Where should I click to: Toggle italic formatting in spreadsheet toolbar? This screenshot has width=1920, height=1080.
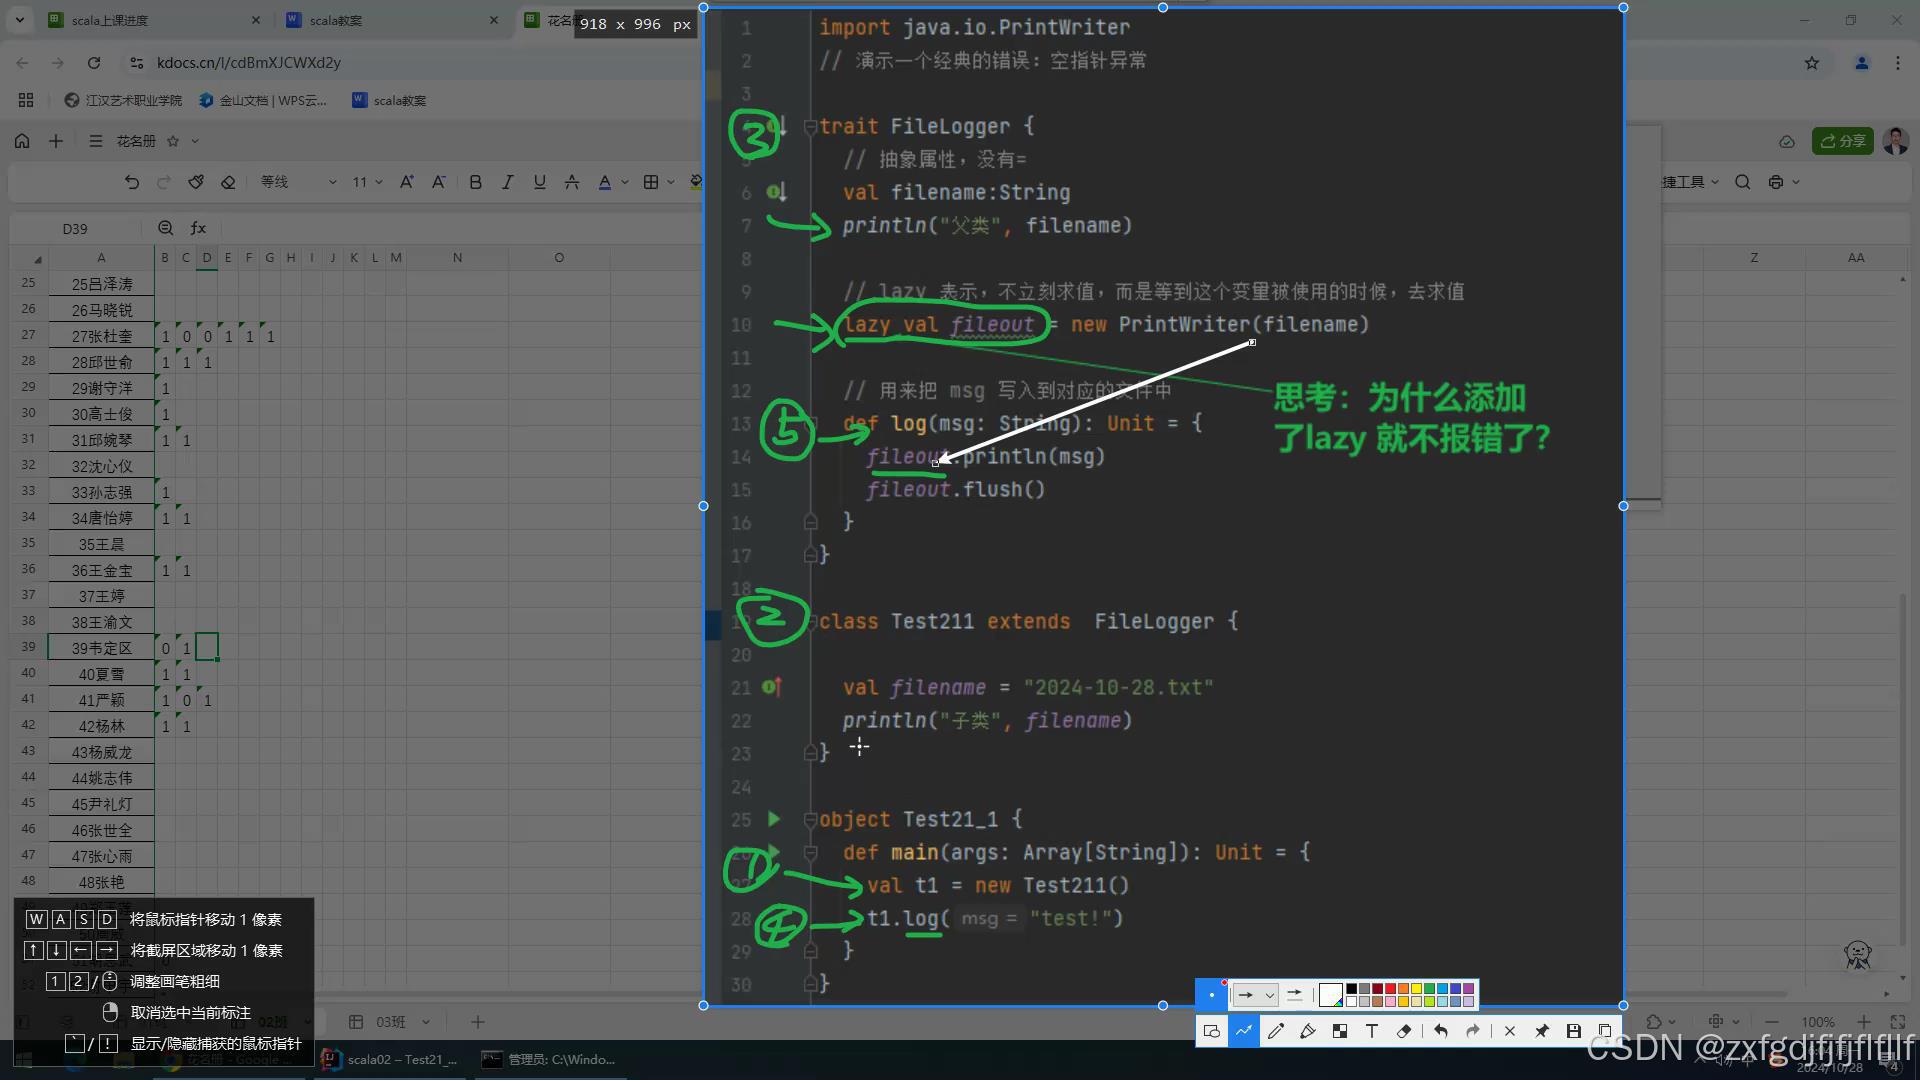click(508, 182)
